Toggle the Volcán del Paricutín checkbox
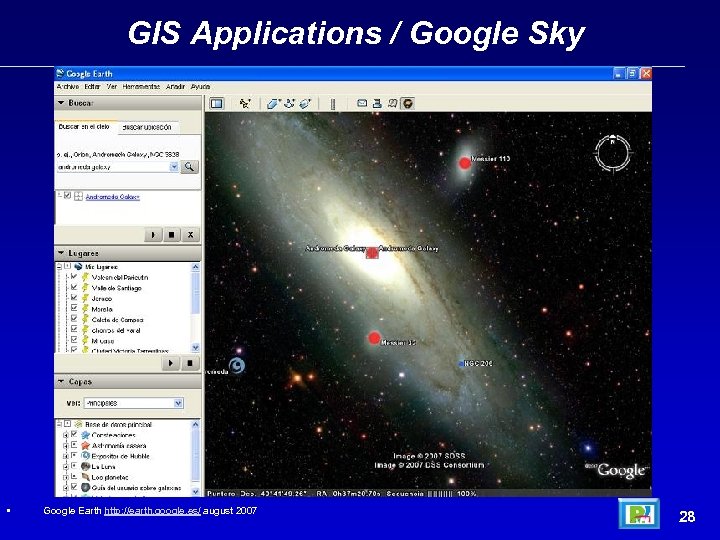 [74, 277]
